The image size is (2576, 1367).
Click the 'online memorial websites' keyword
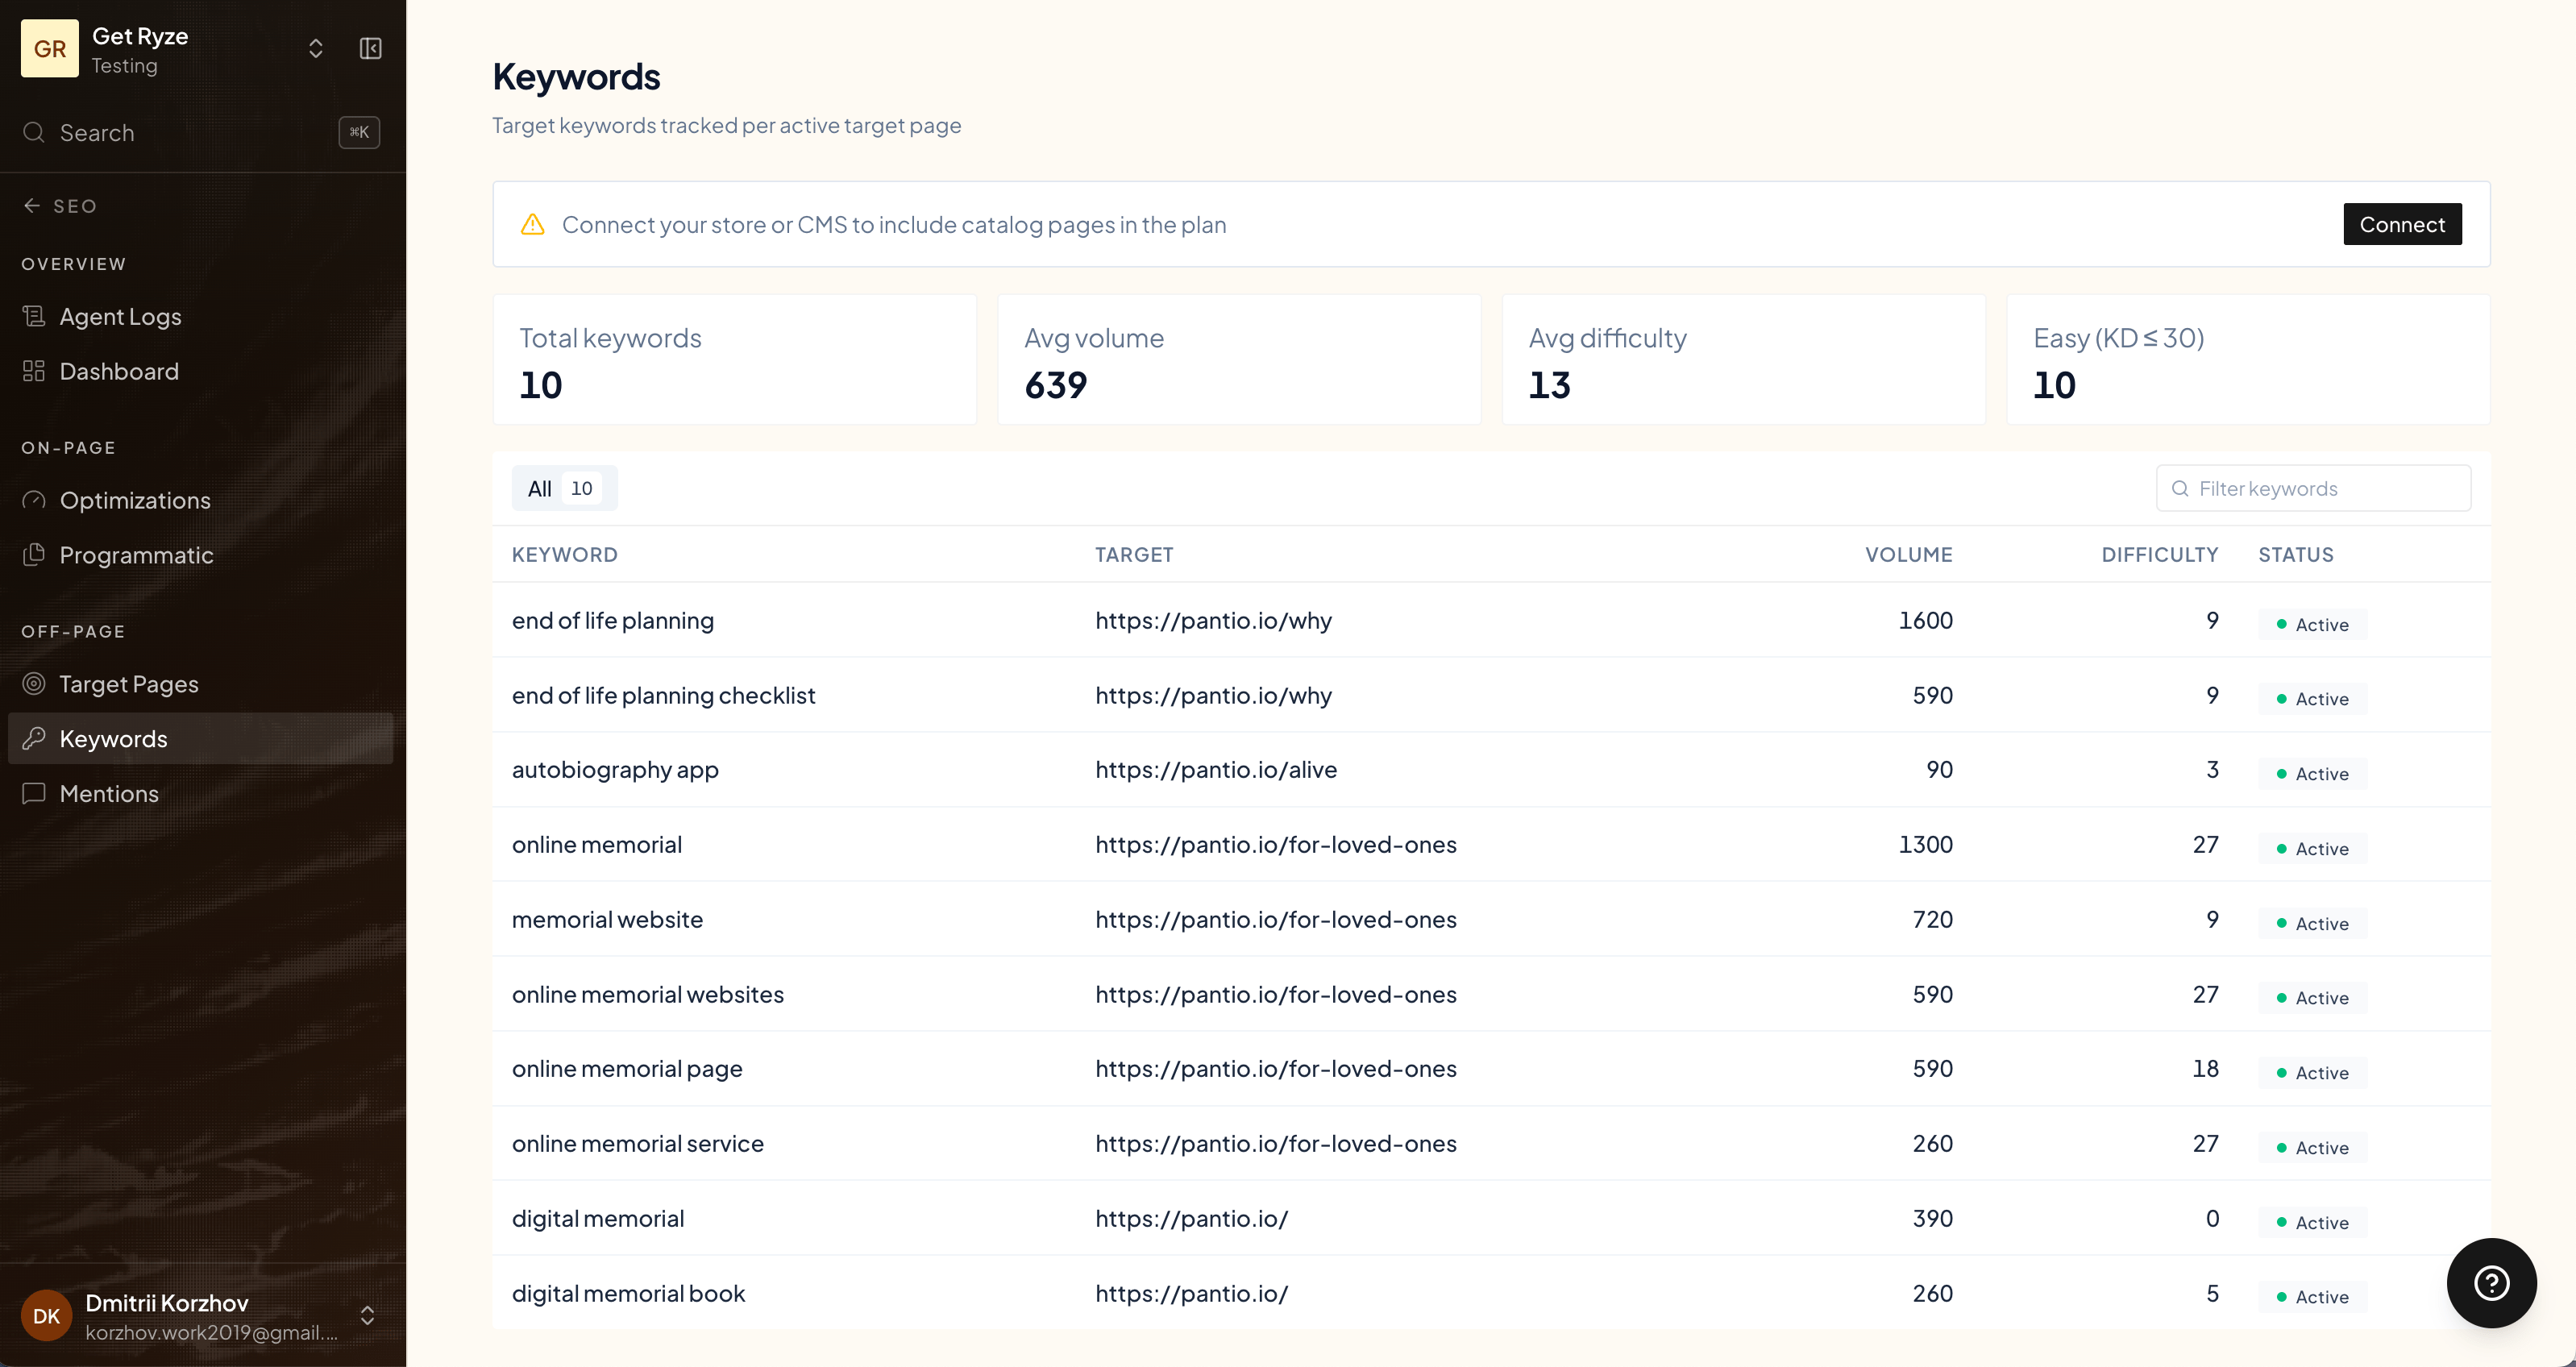click(648, 994)
